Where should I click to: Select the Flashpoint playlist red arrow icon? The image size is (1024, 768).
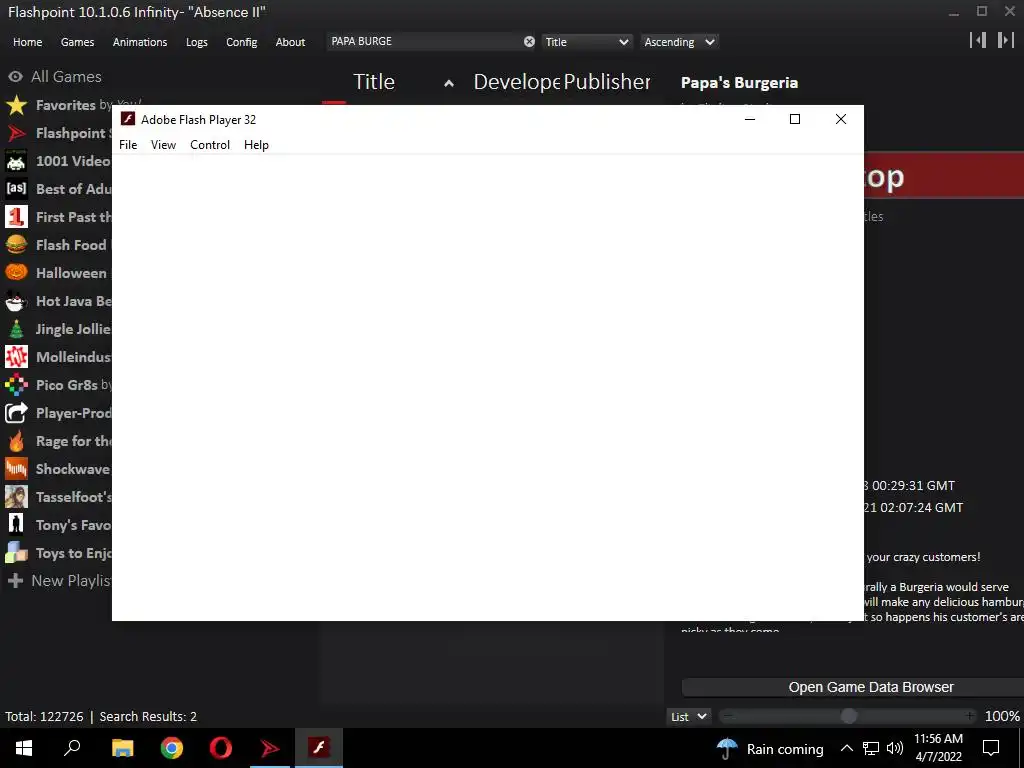click(16, 133)
